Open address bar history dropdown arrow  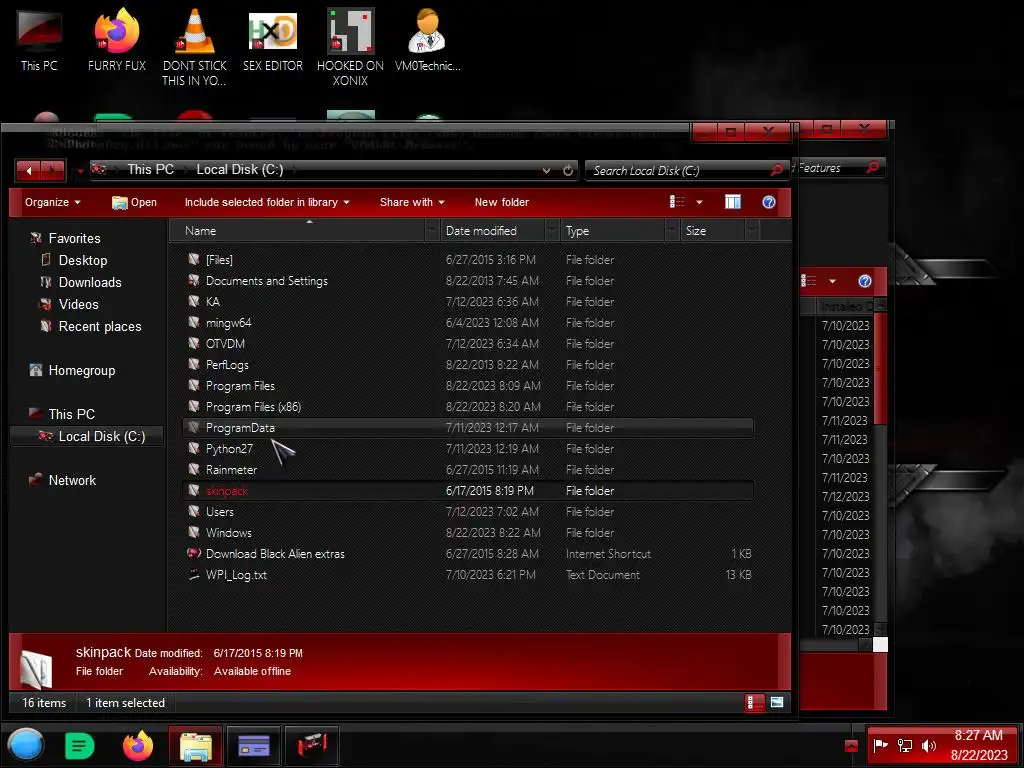click(x=546, y=170)
